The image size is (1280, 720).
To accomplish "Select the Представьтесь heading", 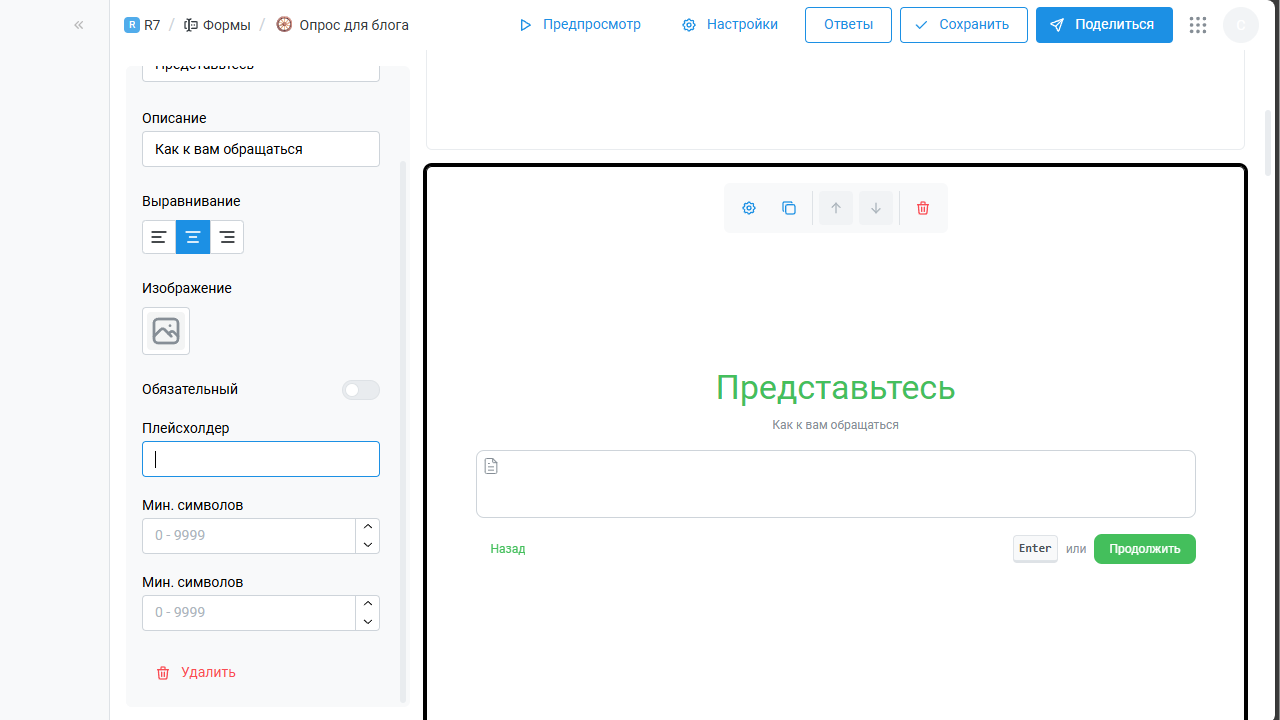I will click(836, 388).
